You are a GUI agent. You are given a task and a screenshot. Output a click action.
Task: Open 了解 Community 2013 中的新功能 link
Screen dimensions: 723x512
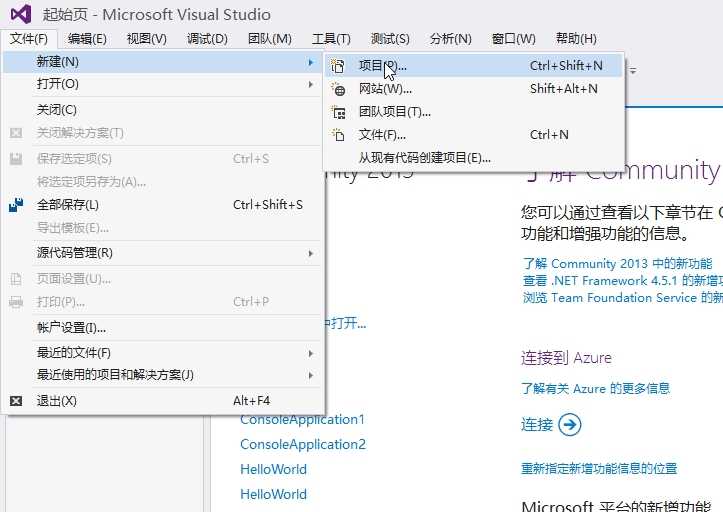[617, 263]
